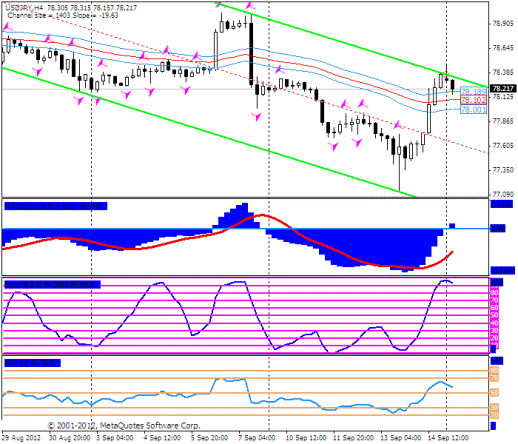Click the RSI 50 level label

pyautogui.click(x=495, y=393)
